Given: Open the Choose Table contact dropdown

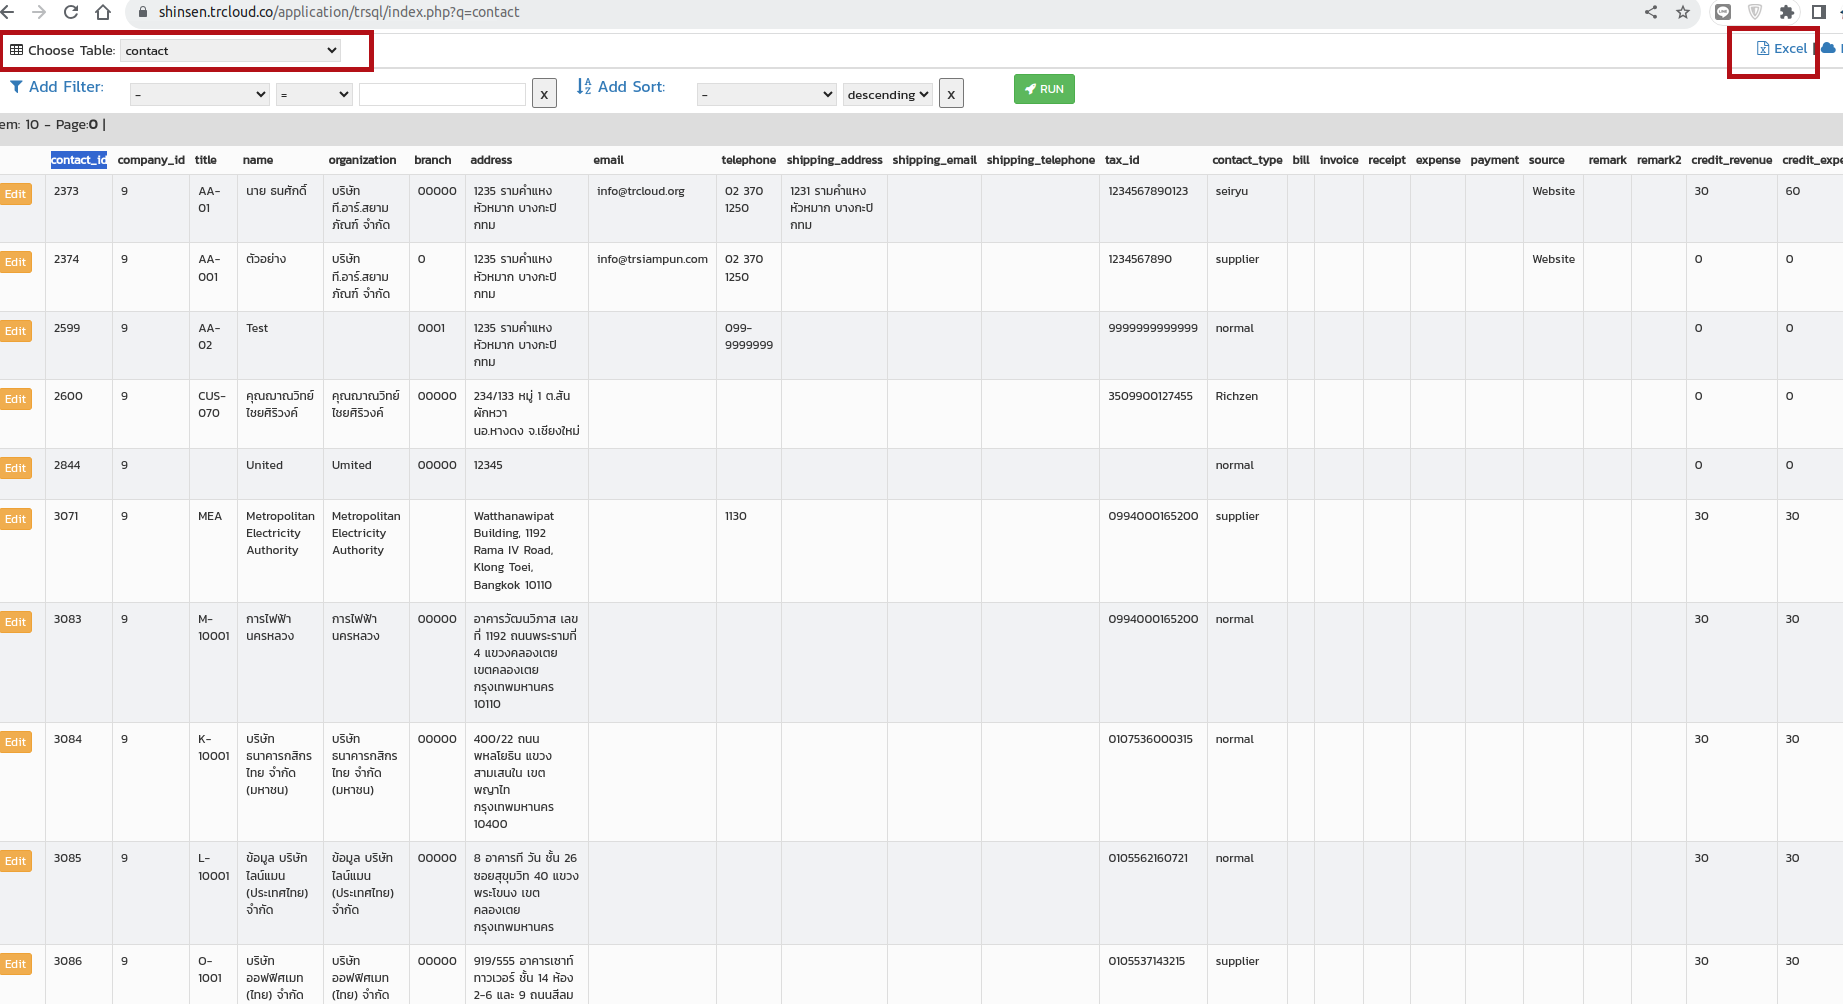Looking at the screenshot, I should [230, 50].
